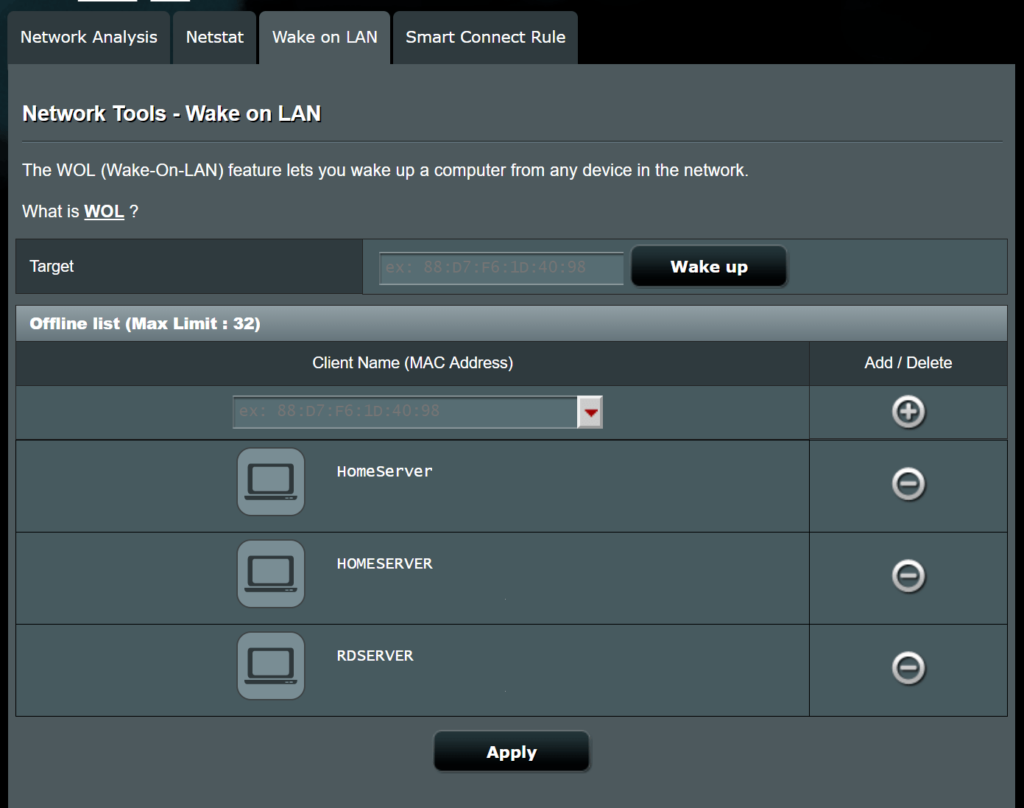
Task: Go to the Smart Connect Rule tab
Action: click(485, 38)
